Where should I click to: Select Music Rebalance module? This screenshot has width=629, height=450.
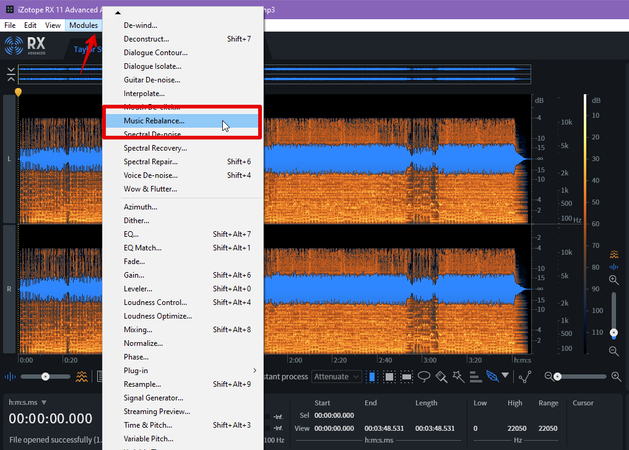click(x=183, y=121)
